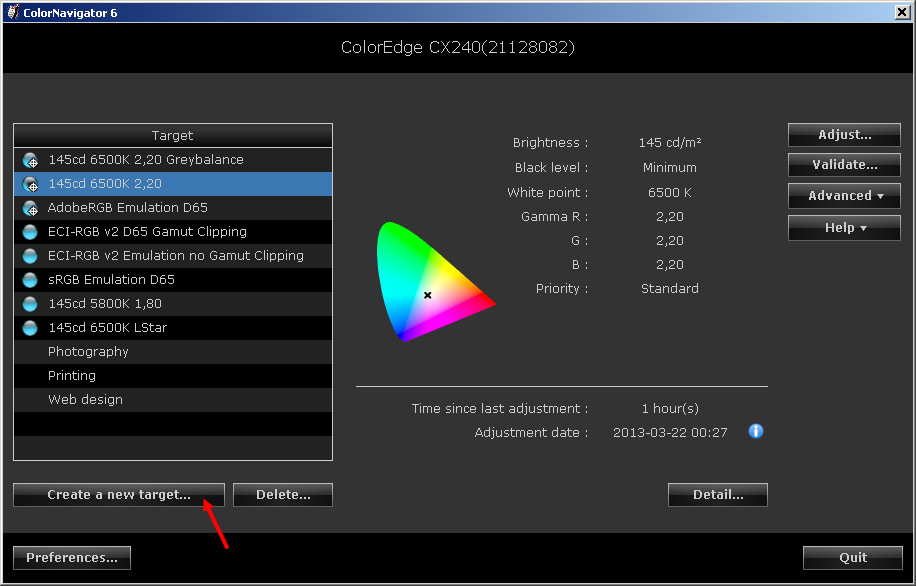Click the Target list column header
The image size is (916, 586).
pos(173,136)
